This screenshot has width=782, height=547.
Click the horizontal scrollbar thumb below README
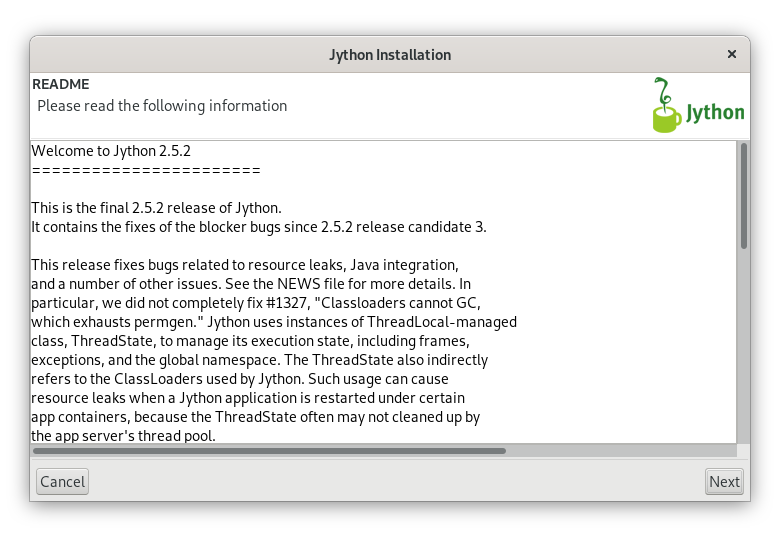click(x=269, y=451)
